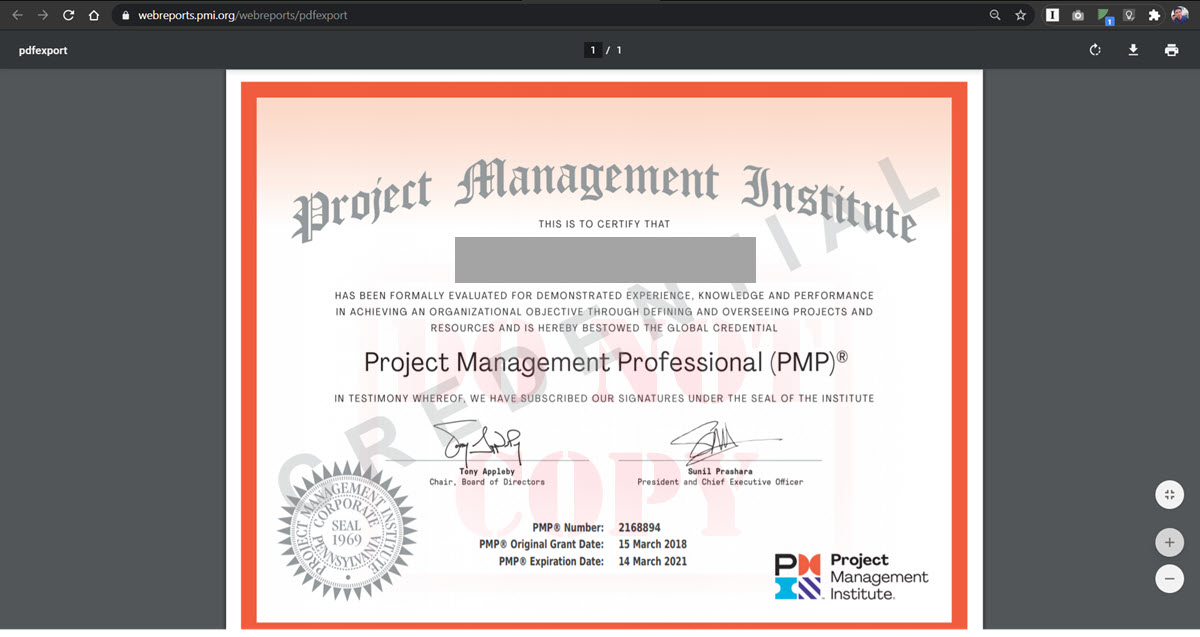1200x637 pixels.
Task: Print the PDF certificate
Action: pos(1172,50)
